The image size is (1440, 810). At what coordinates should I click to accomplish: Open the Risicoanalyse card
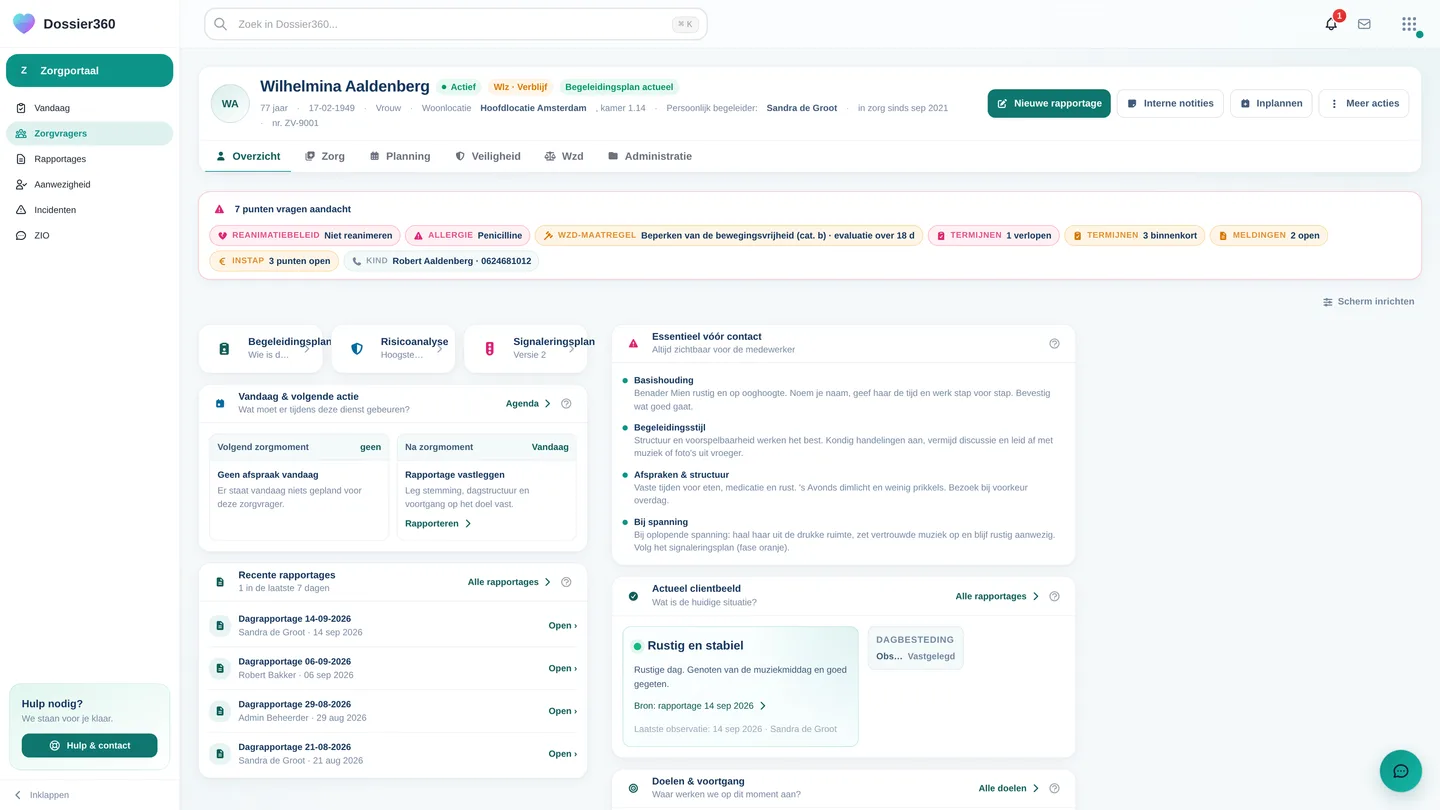(x=393, y=348)
